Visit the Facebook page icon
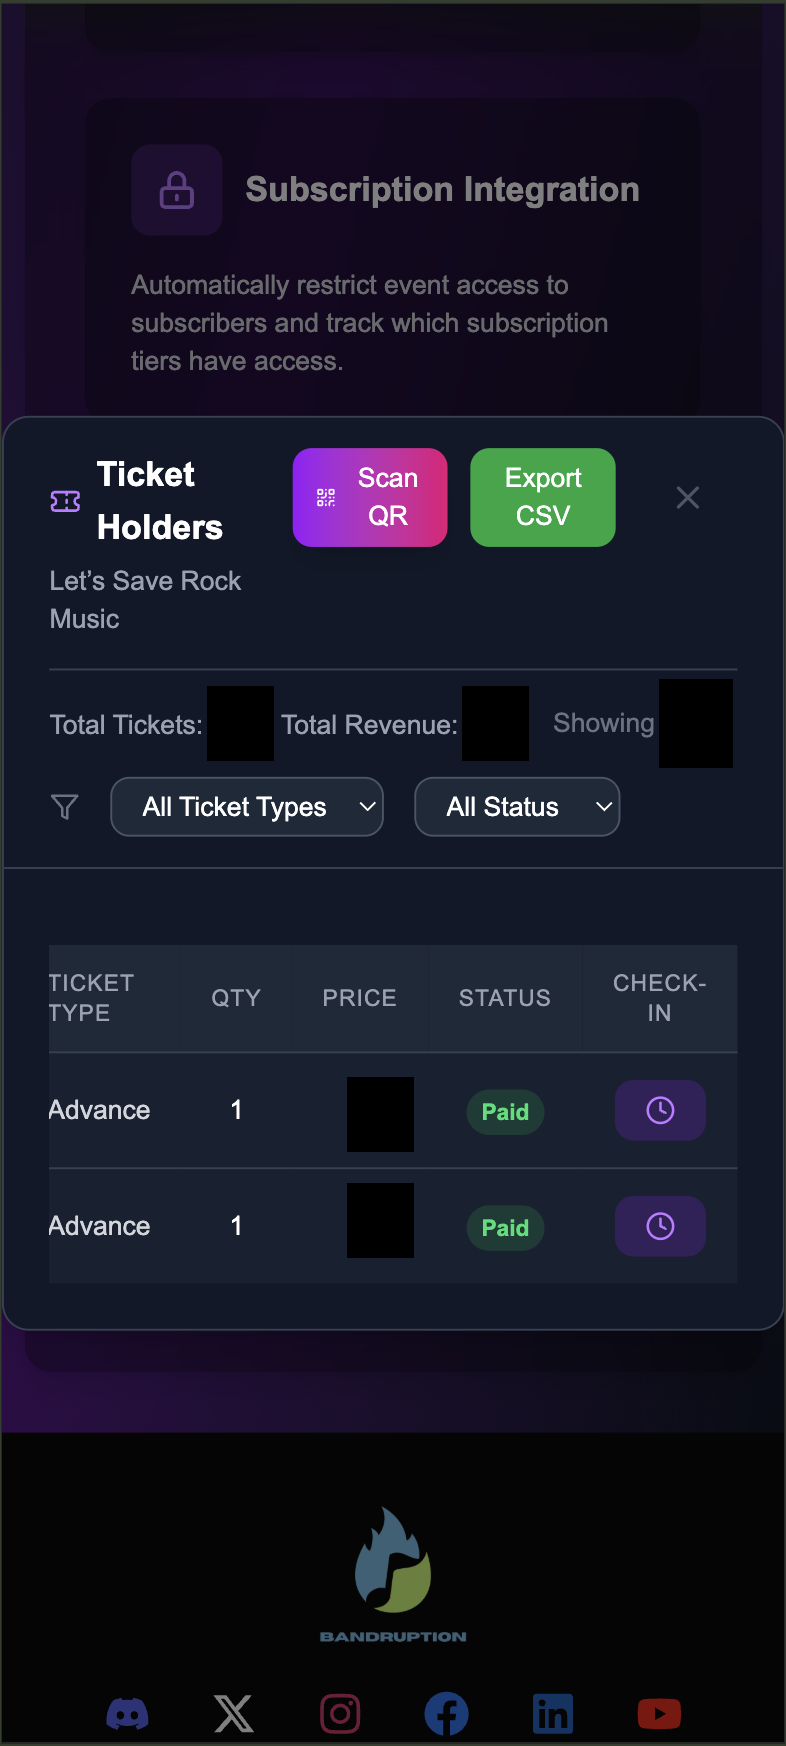The image size is (786, 1746). [x=446, y=1714]
